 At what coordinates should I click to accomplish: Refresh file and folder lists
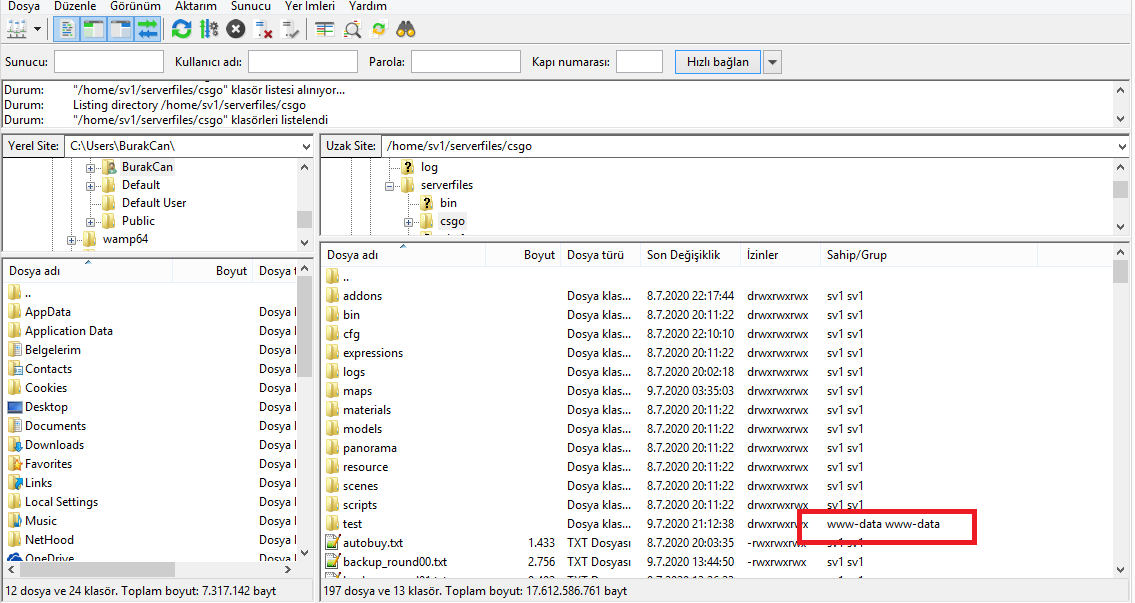coord(182,30)
